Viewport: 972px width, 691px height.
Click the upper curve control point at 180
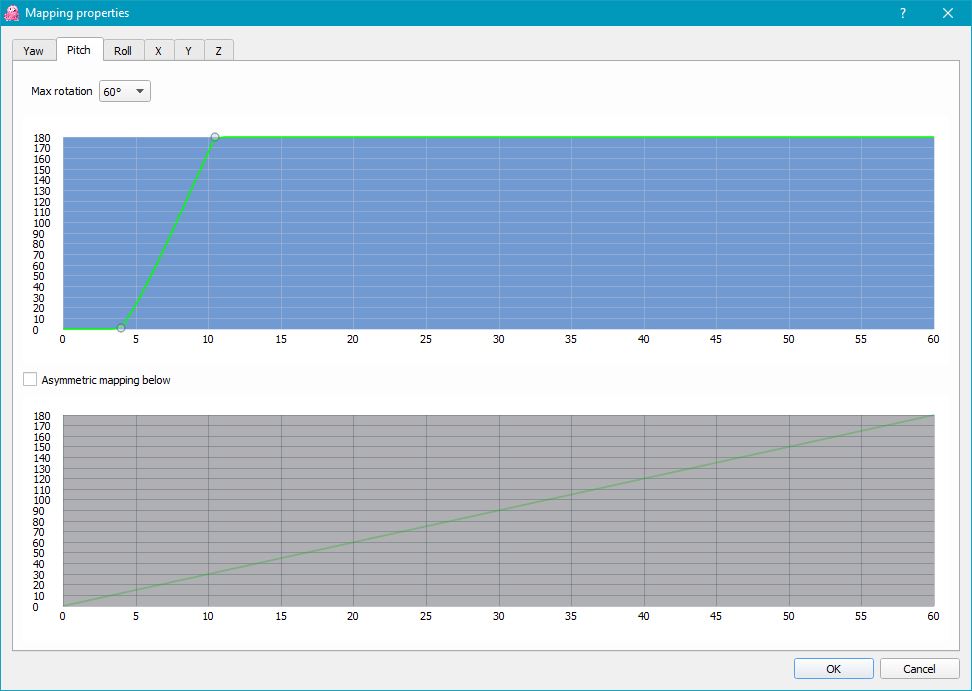tap(214, 137)
